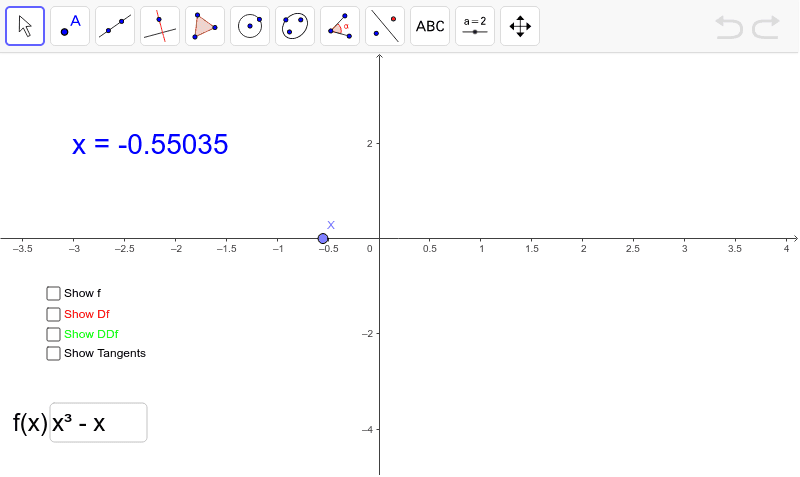The image size is (800, 477).
Task: Pick the Move Graphics View tool
Action: 520,26
